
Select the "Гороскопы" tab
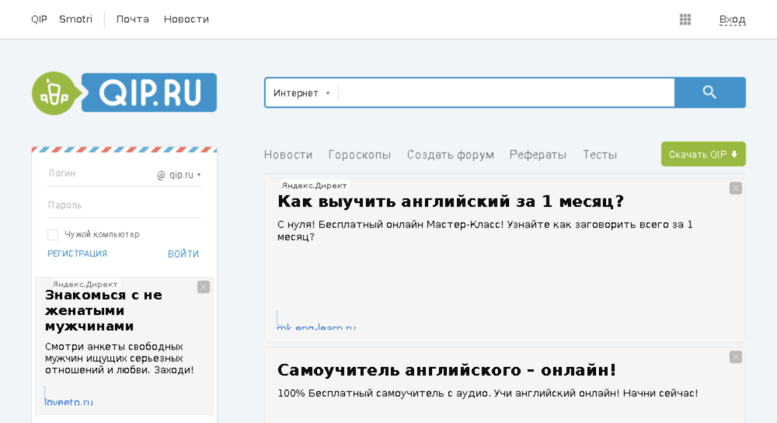pos(359,155)
